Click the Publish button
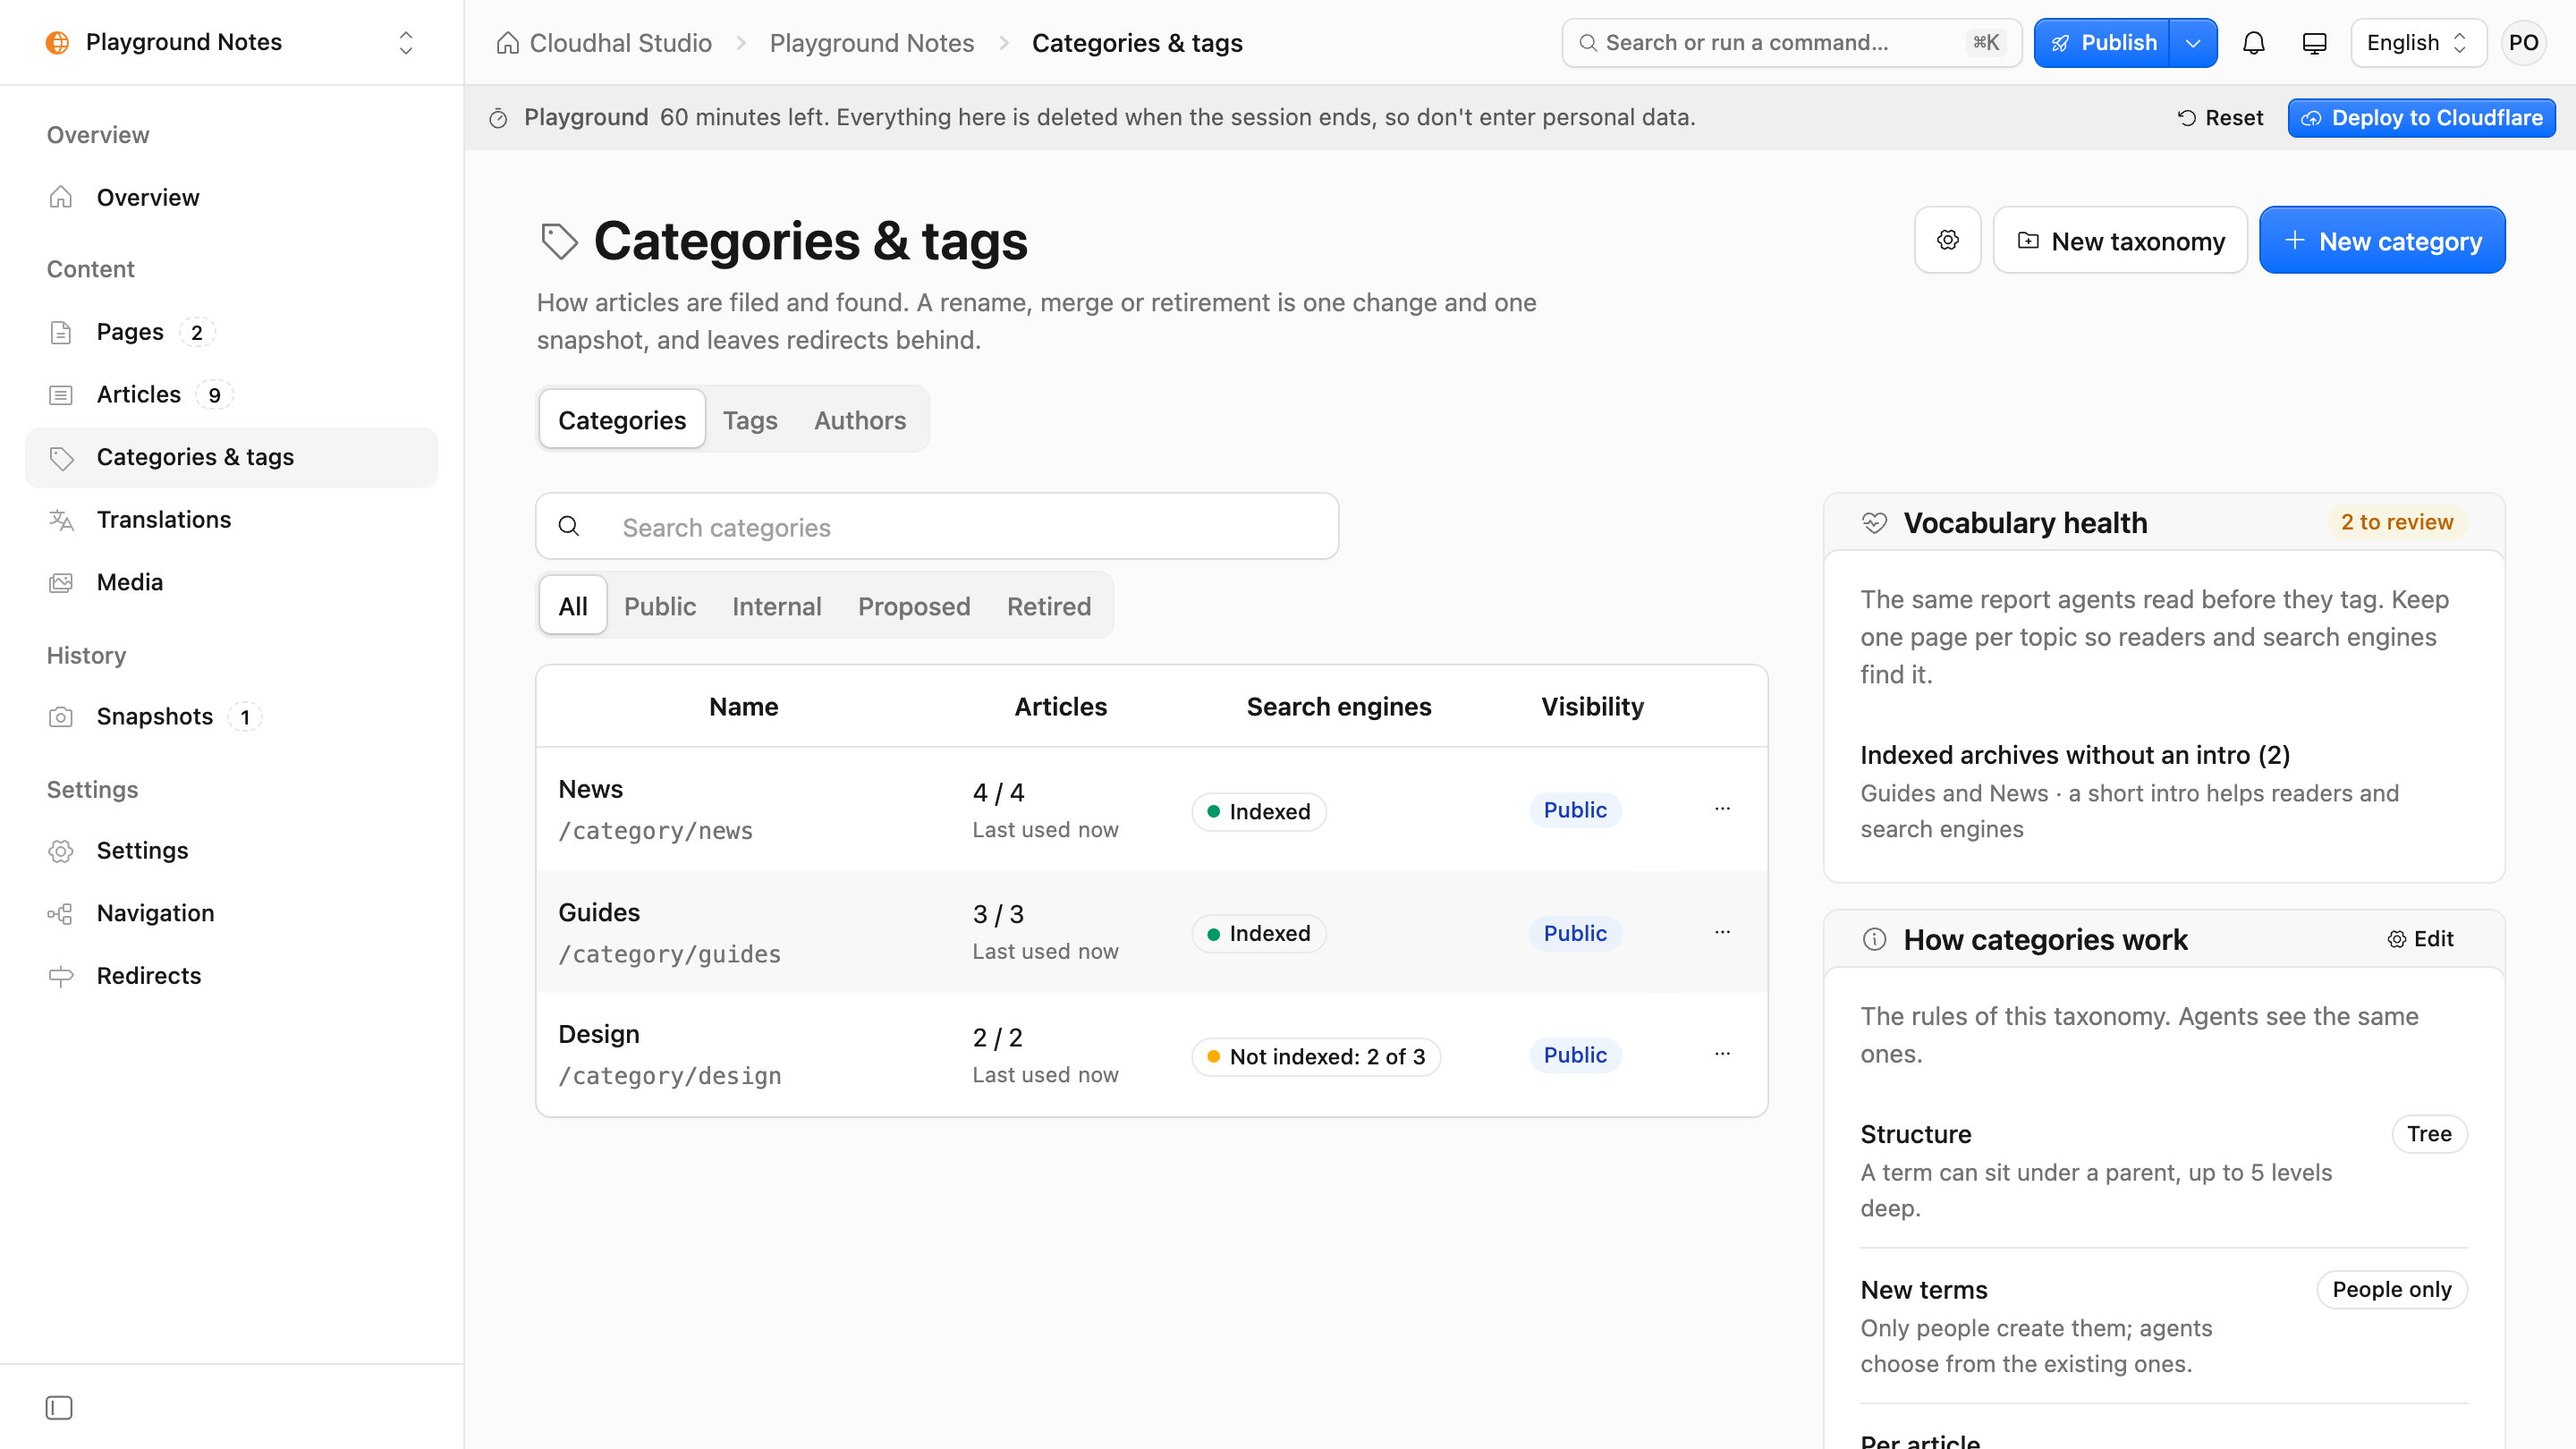Screen dimensions: 2576x1449 tap(2102, 43)
